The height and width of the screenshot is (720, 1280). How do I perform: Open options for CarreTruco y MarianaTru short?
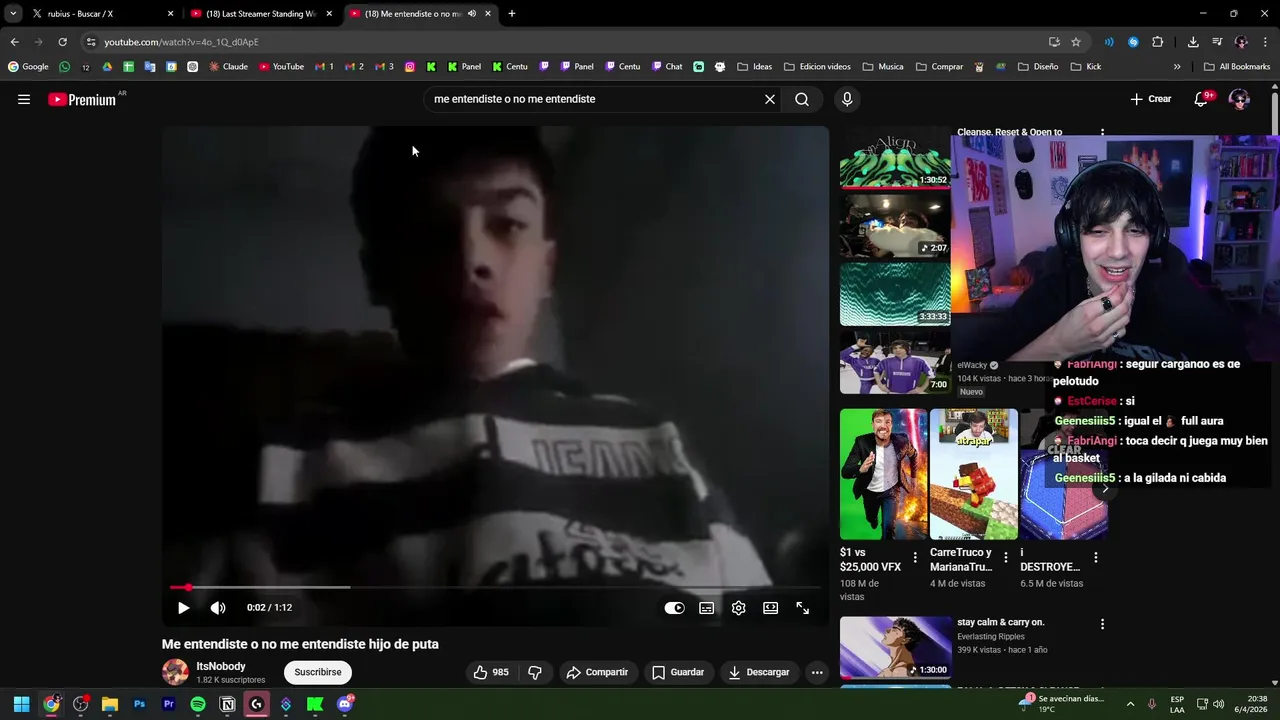(1005, 558)
